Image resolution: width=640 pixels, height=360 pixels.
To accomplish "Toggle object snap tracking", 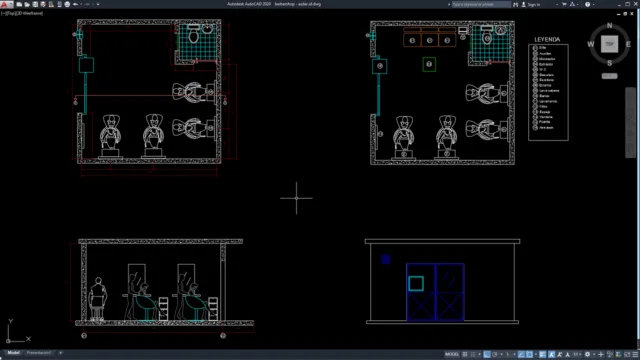I will coord(521,355).
